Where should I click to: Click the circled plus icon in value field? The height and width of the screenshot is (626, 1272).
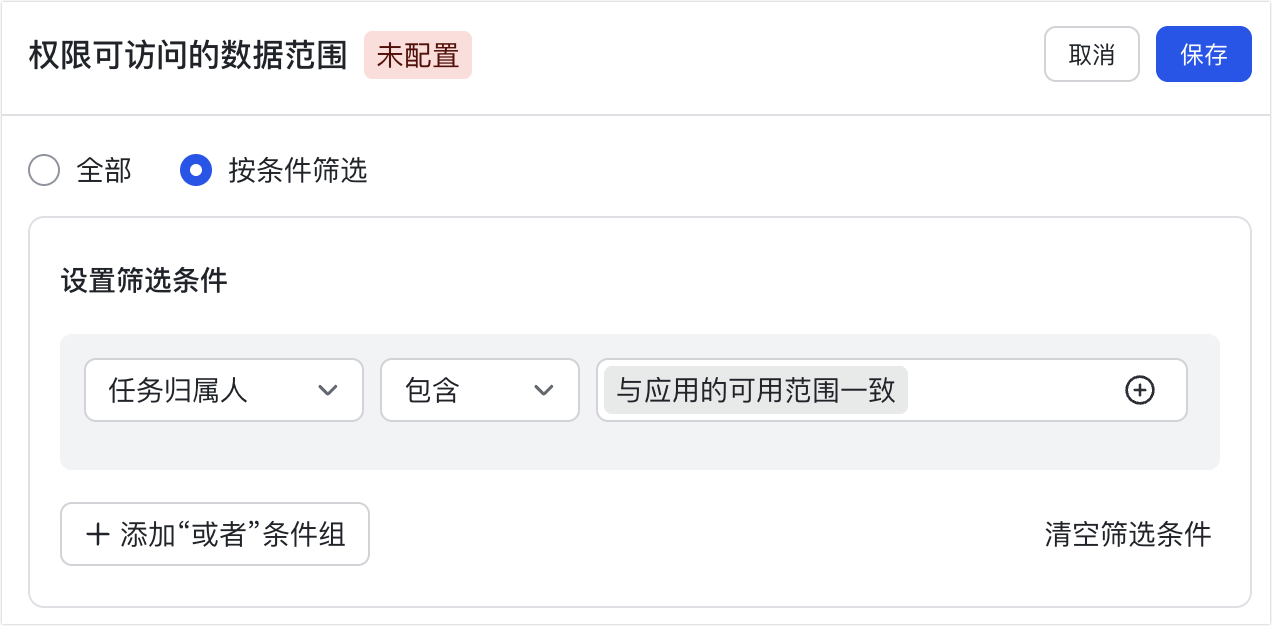click(x=1139, y=390)
